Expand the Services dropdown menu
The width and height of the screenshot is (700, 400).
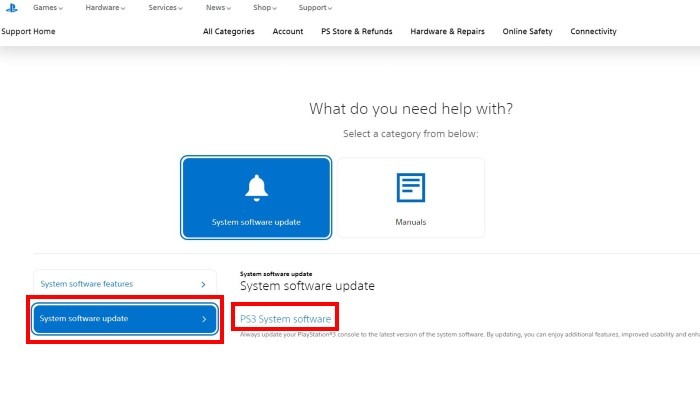(165, 8)
